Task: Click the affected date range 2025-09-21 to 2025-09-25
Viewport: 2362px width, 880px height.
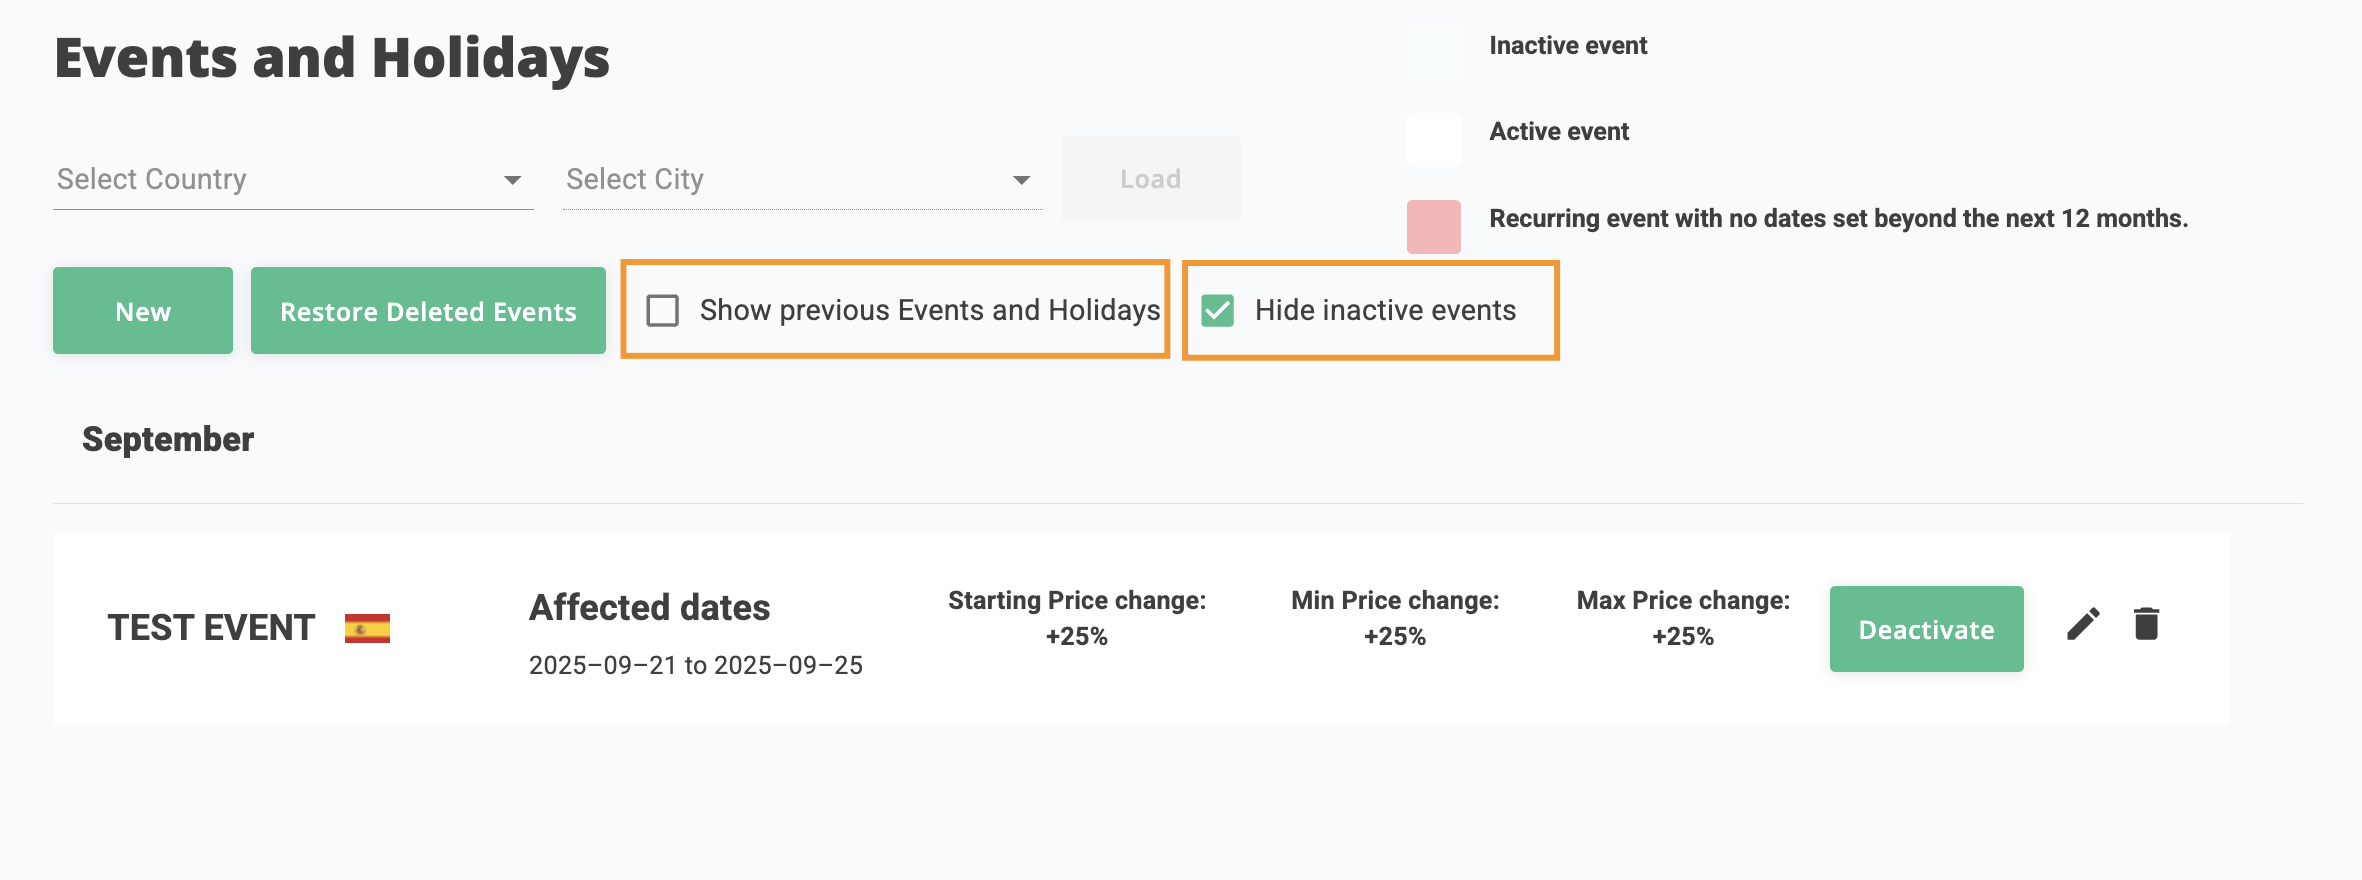Action: [695, 665]
